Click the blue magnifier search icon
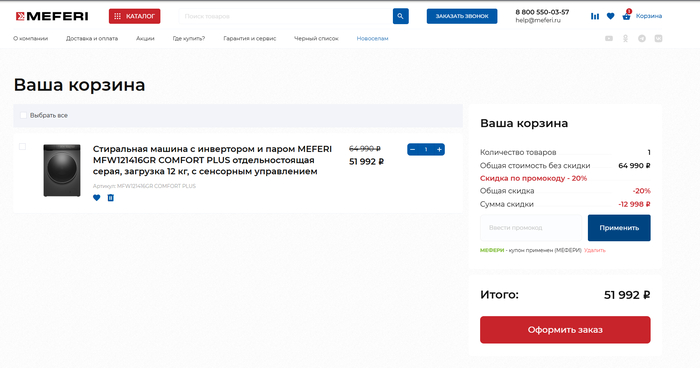This screenshot has height=368, width=700. pyautogui.click(x=400, y=16)
